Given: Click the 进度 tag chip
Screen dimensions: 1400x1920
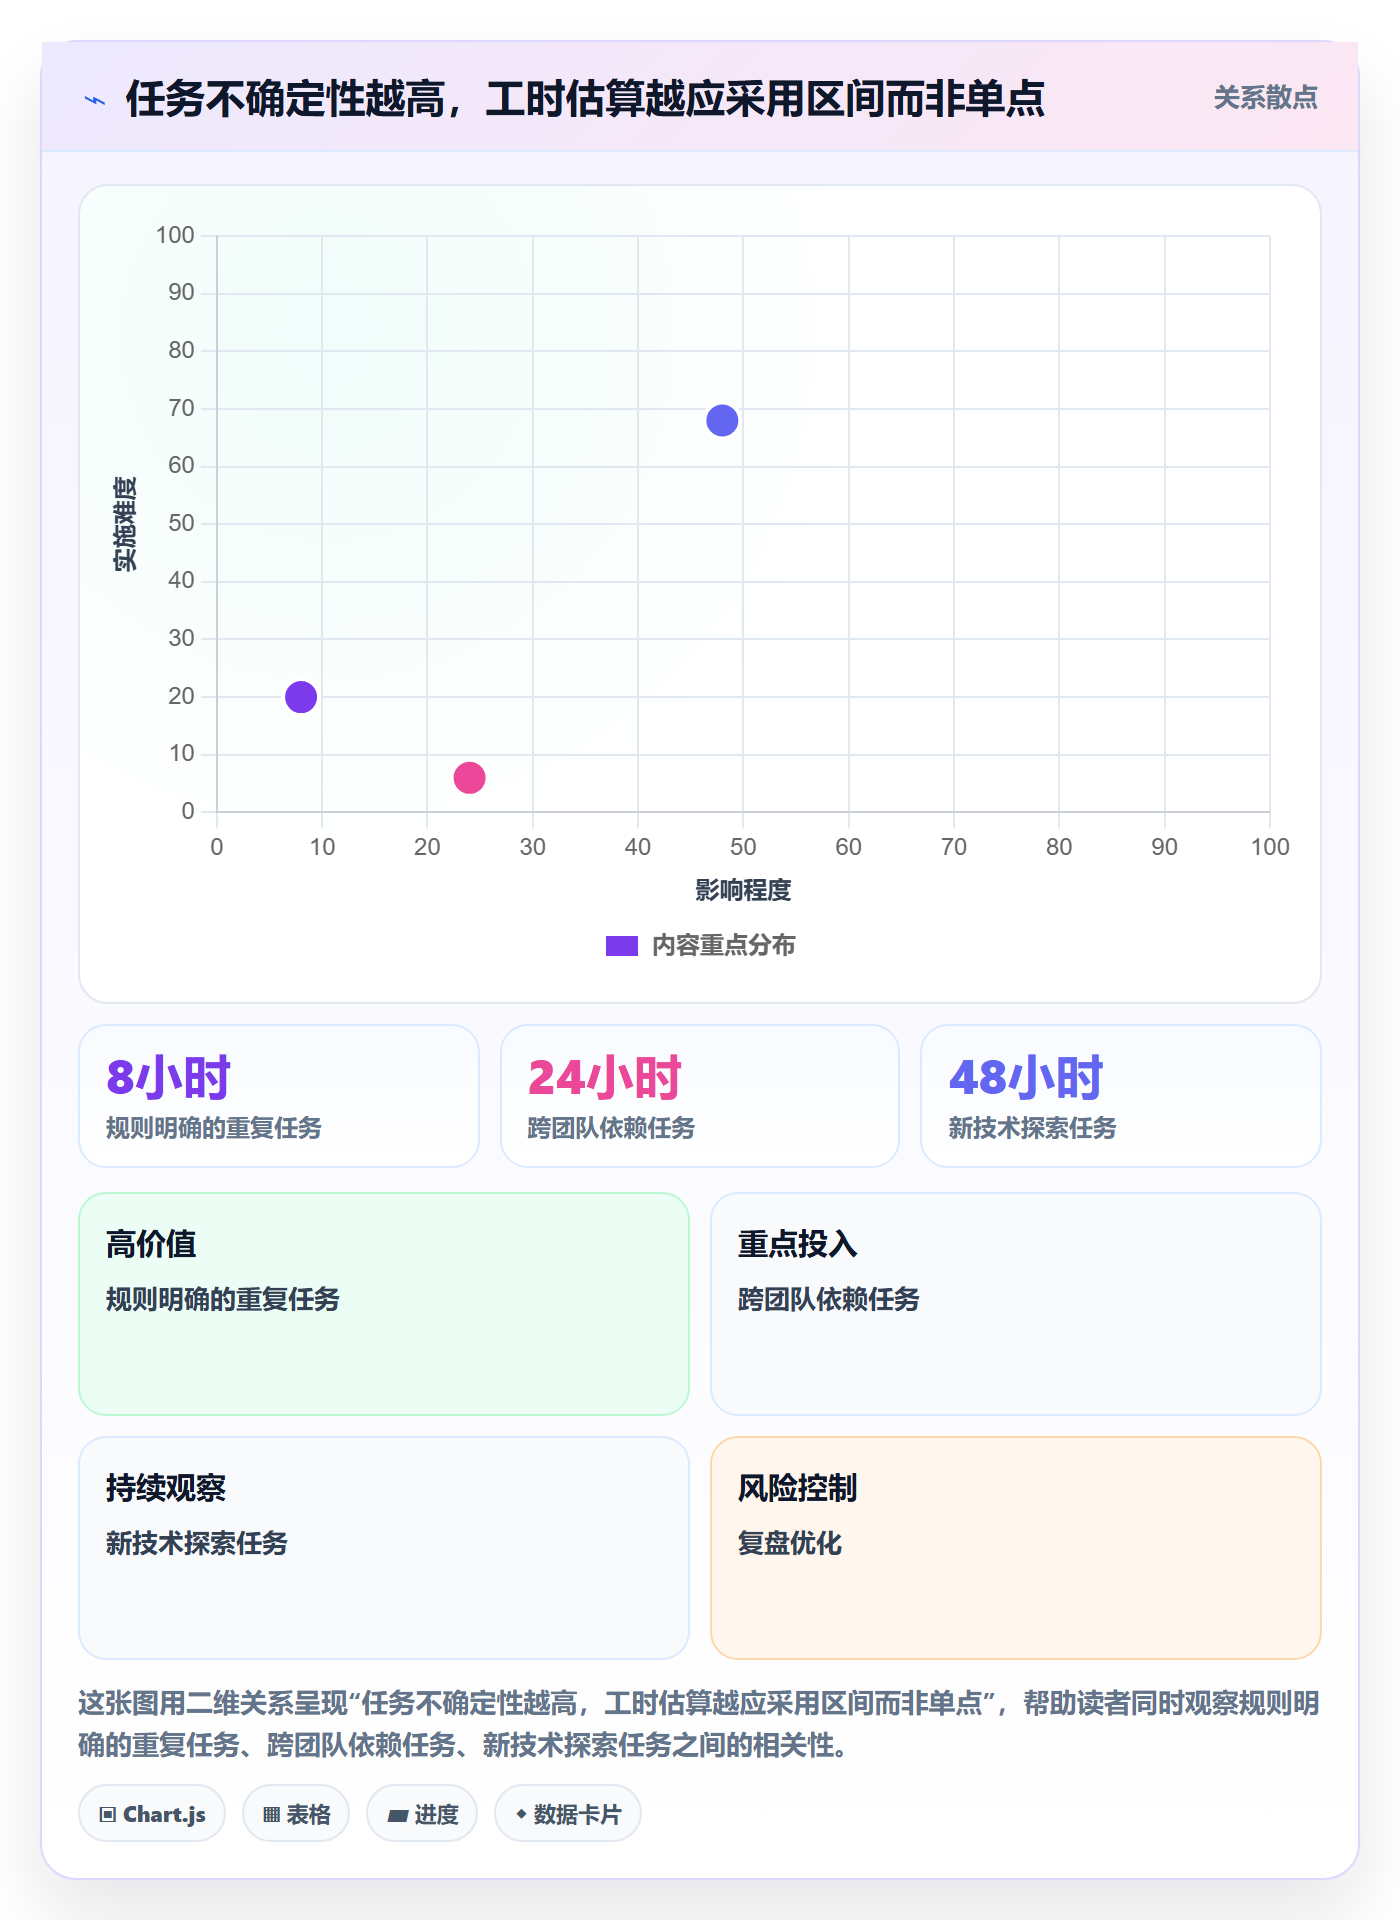Looking at the screenshot, I should point(422,1814).
